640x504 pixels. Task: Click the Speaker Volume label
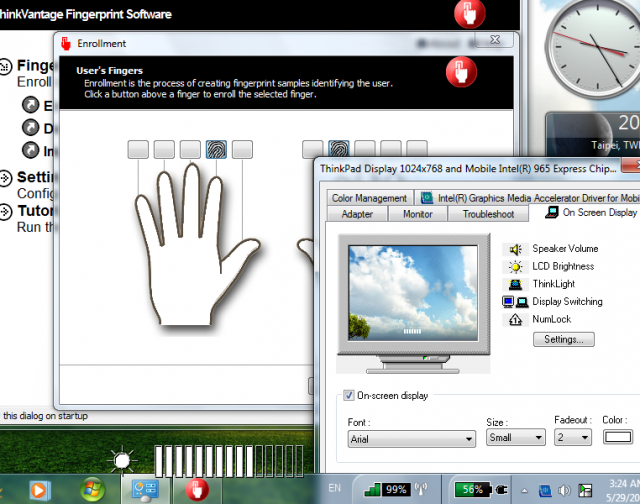point(565,249)
